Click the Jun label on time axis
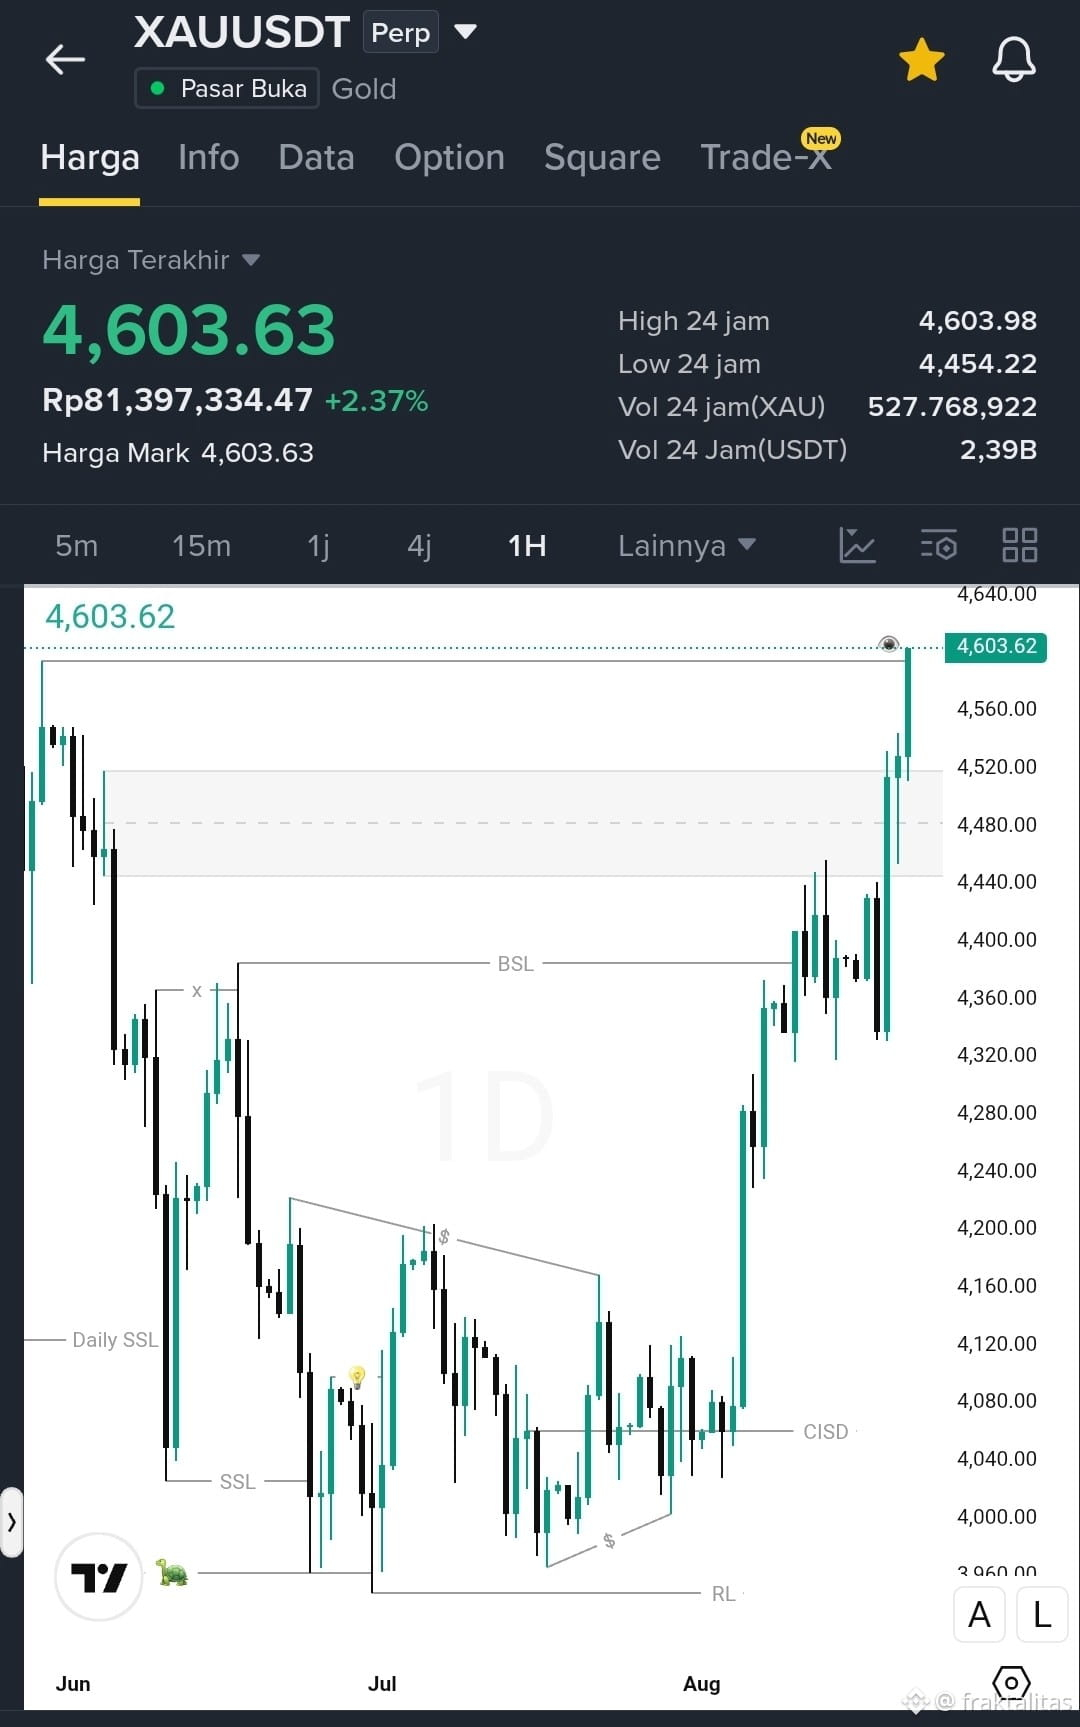This screenshot has height=1727, width=1080. tap(73, 1684)
